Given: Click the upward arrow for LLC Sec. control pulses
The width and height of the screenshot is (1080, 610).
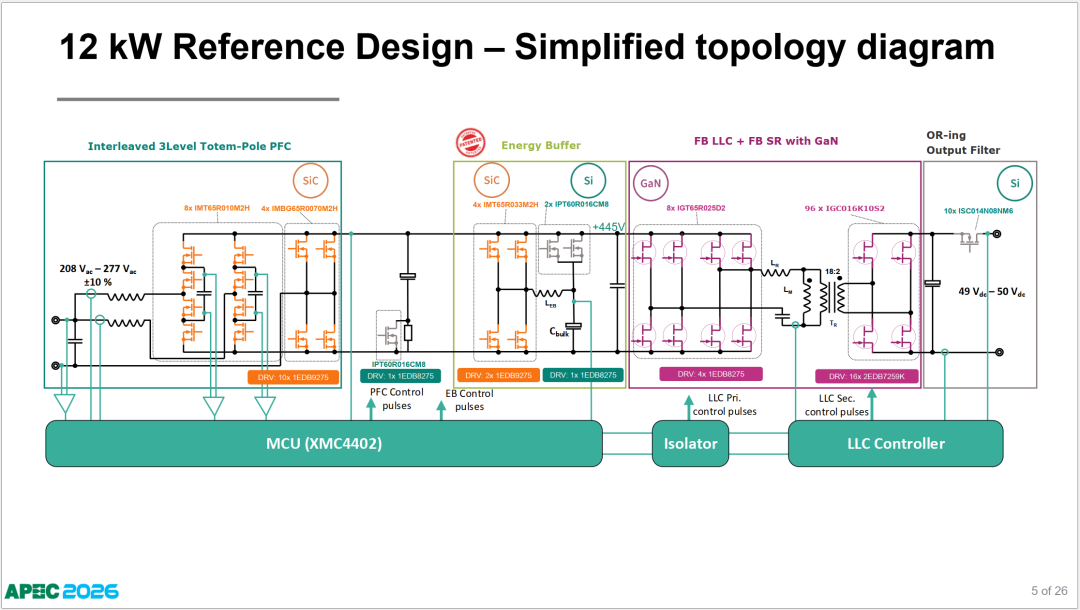Looking at the screenshot, I should click(871, 405).
